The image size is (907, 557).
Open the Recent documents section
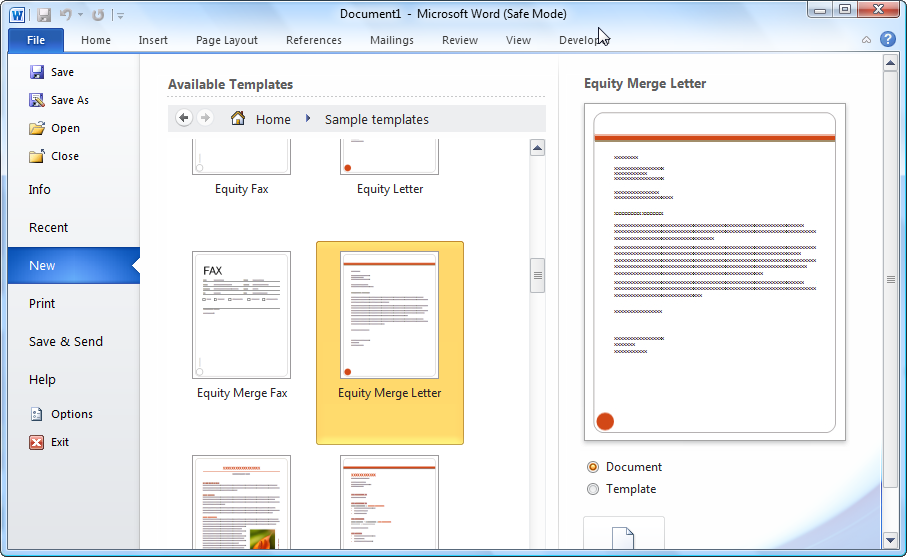(x=49, y=227)
